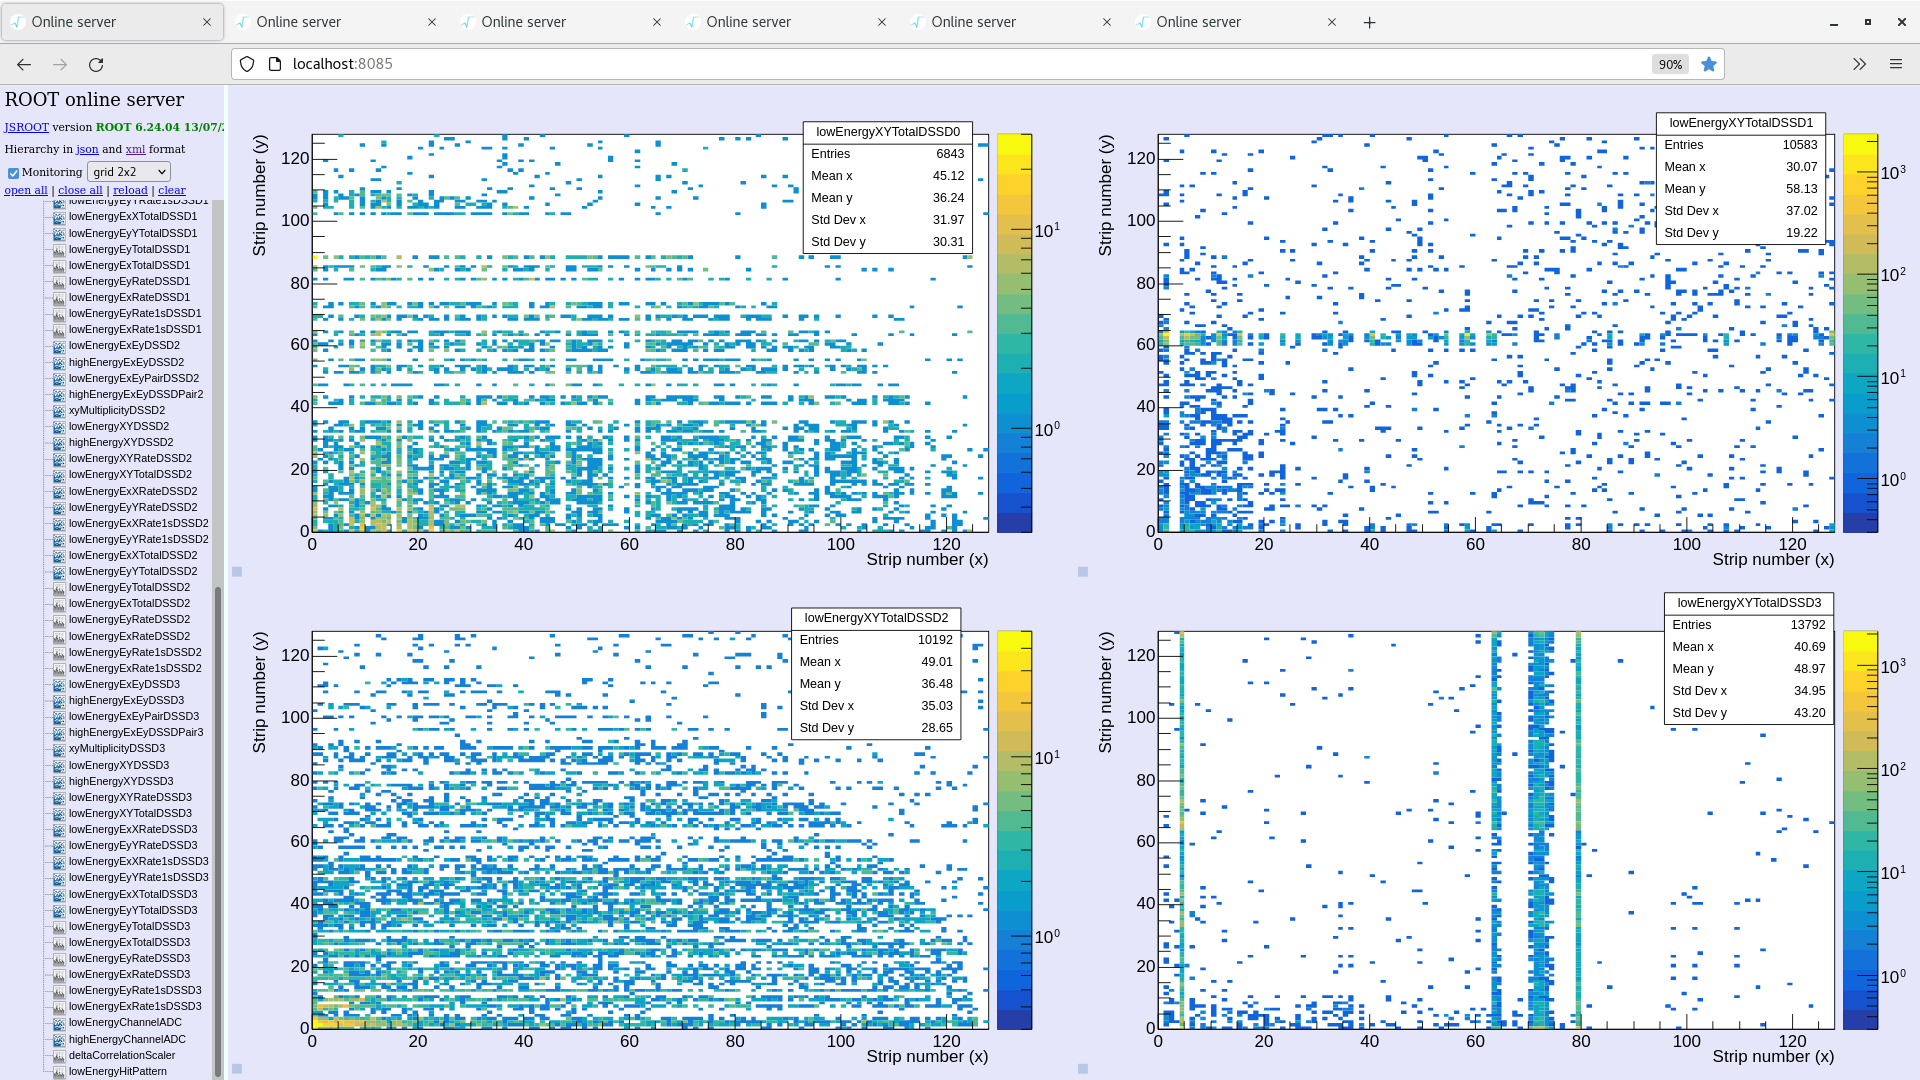
Task: Click the 'reload' hierarchy link
Action: click(x=130, y=190)
